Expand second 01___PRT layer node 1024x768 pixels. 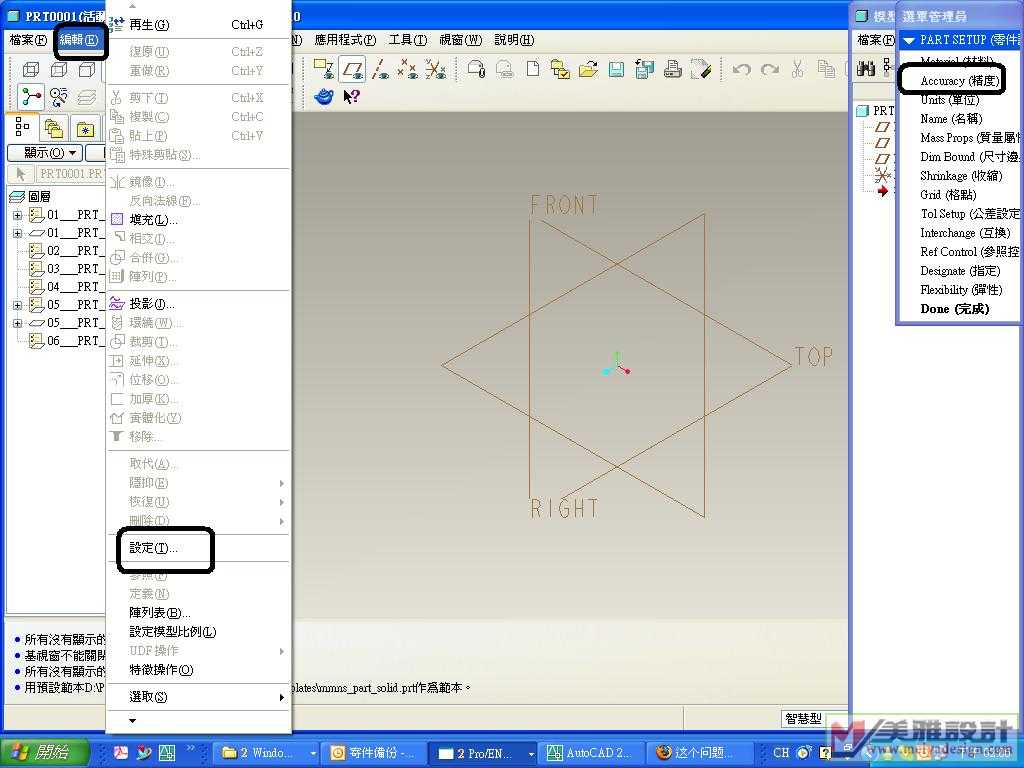click(18, 232)
